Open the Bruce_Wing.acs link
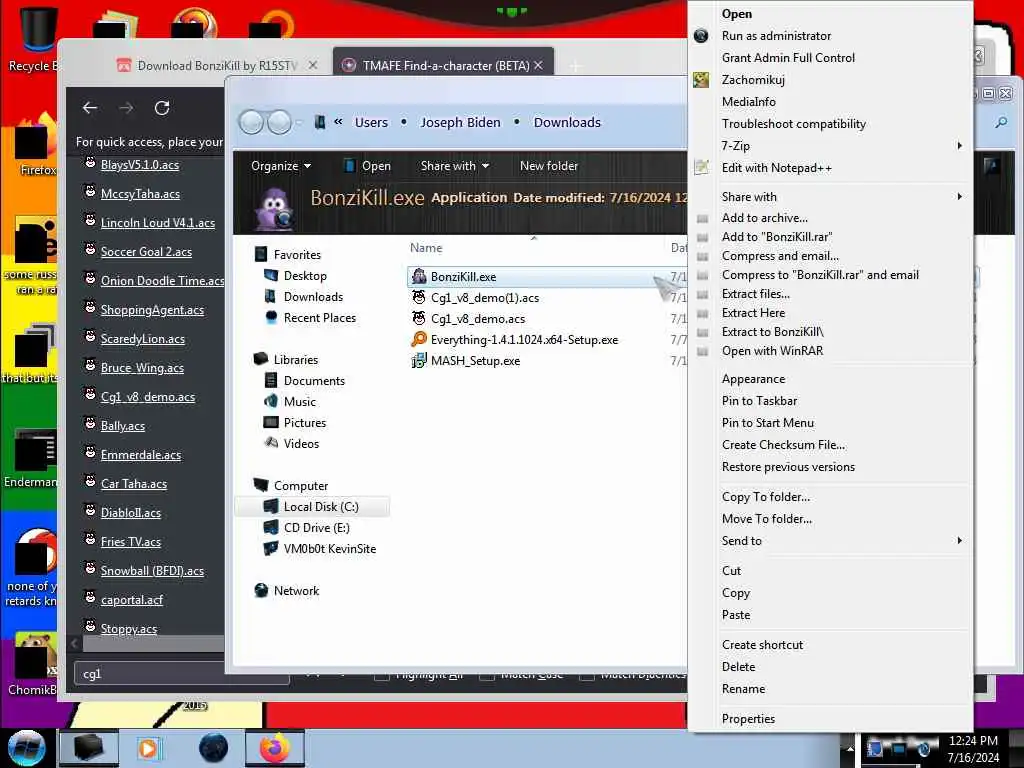The height and width of the screenshot is (768, 1024). click(142, 368)
